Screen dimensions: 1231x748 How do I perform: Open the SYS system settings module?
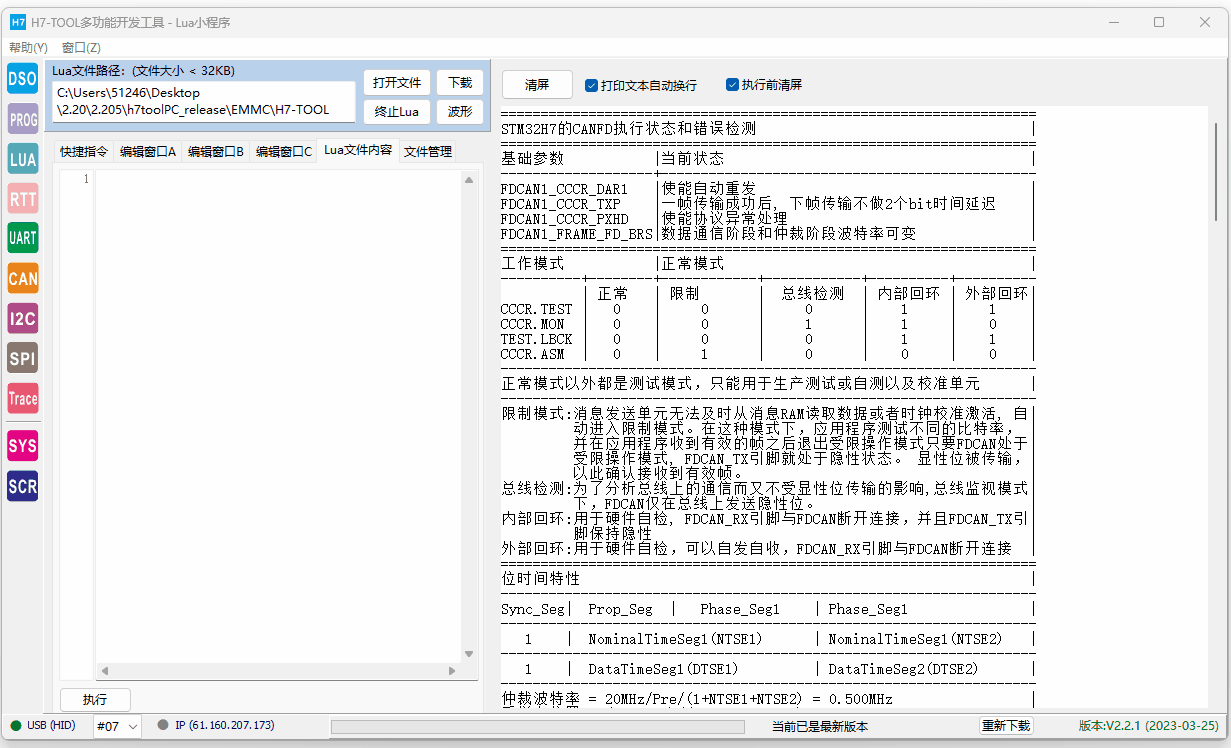point(22,446)
